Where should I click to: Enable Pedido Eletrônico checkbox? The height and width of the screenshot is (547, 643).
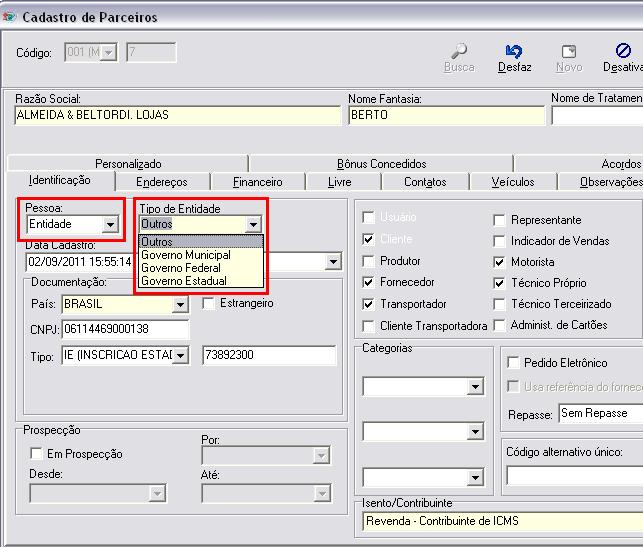point(513,362)
